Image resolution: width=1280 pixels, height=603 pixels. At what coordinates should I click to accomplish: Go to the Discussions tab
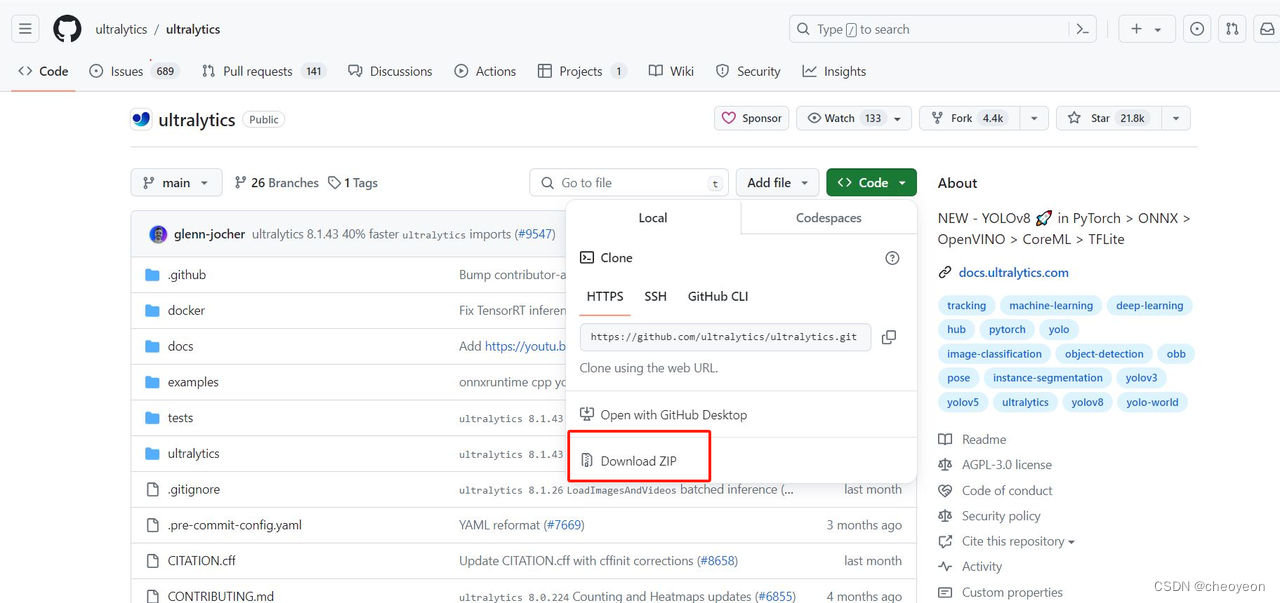click(390, 71)
